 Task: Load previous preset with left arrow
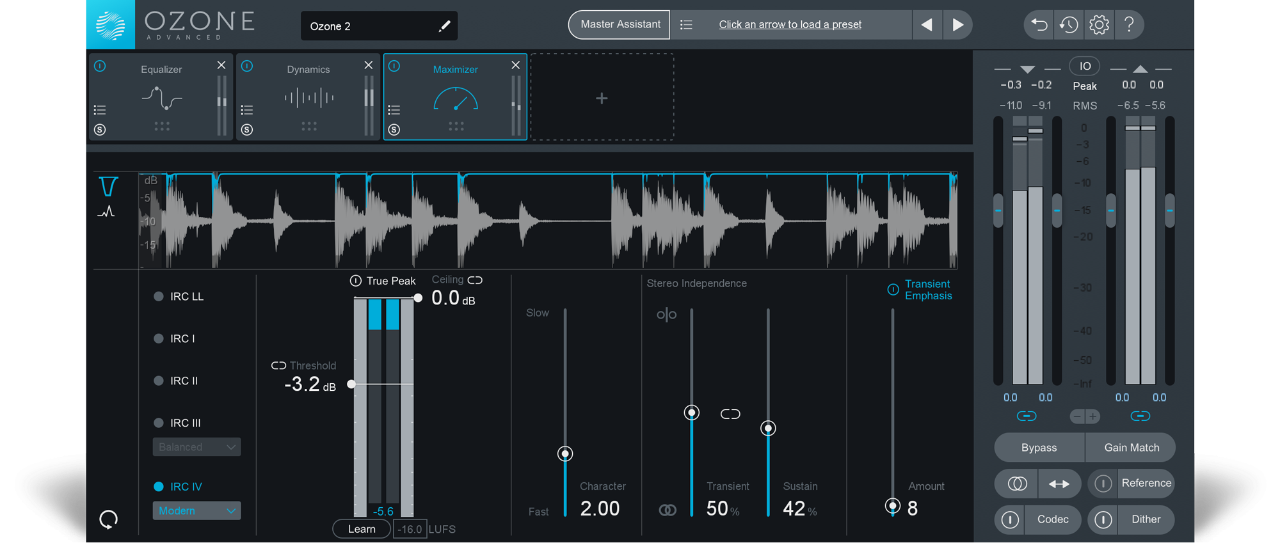pos(927,25)
